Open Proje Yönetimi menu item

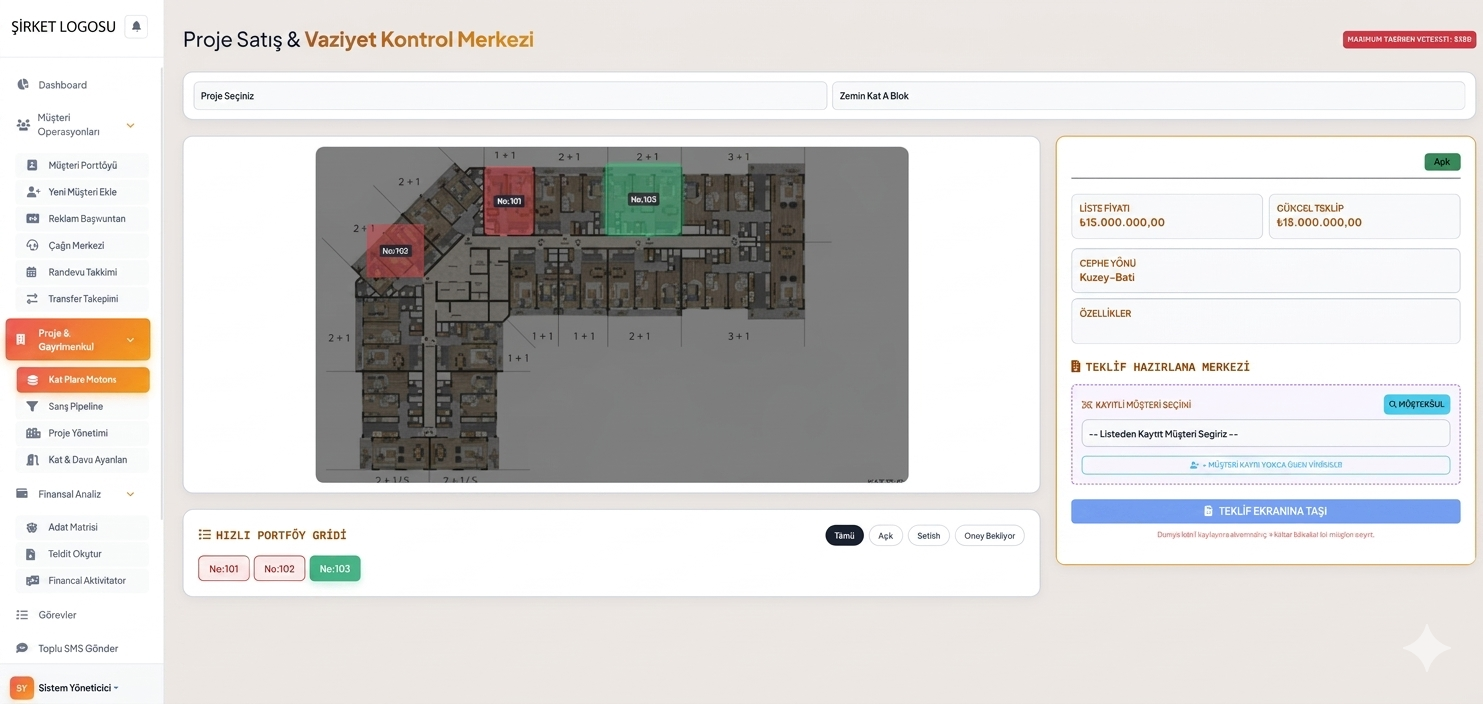[84, 433]
